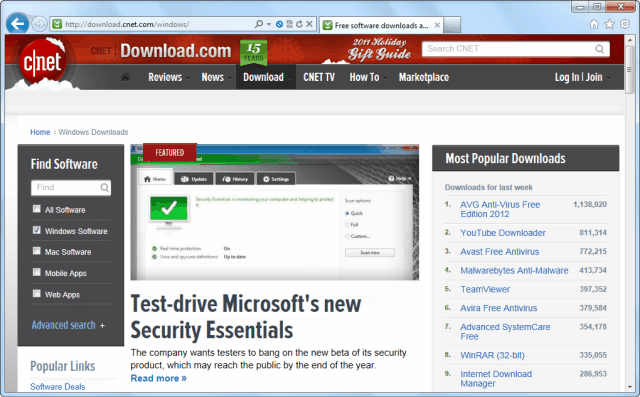Viewport: 640px width, 397px height.
Task: Open the CNET TV menu item
Action: [319, 77]
